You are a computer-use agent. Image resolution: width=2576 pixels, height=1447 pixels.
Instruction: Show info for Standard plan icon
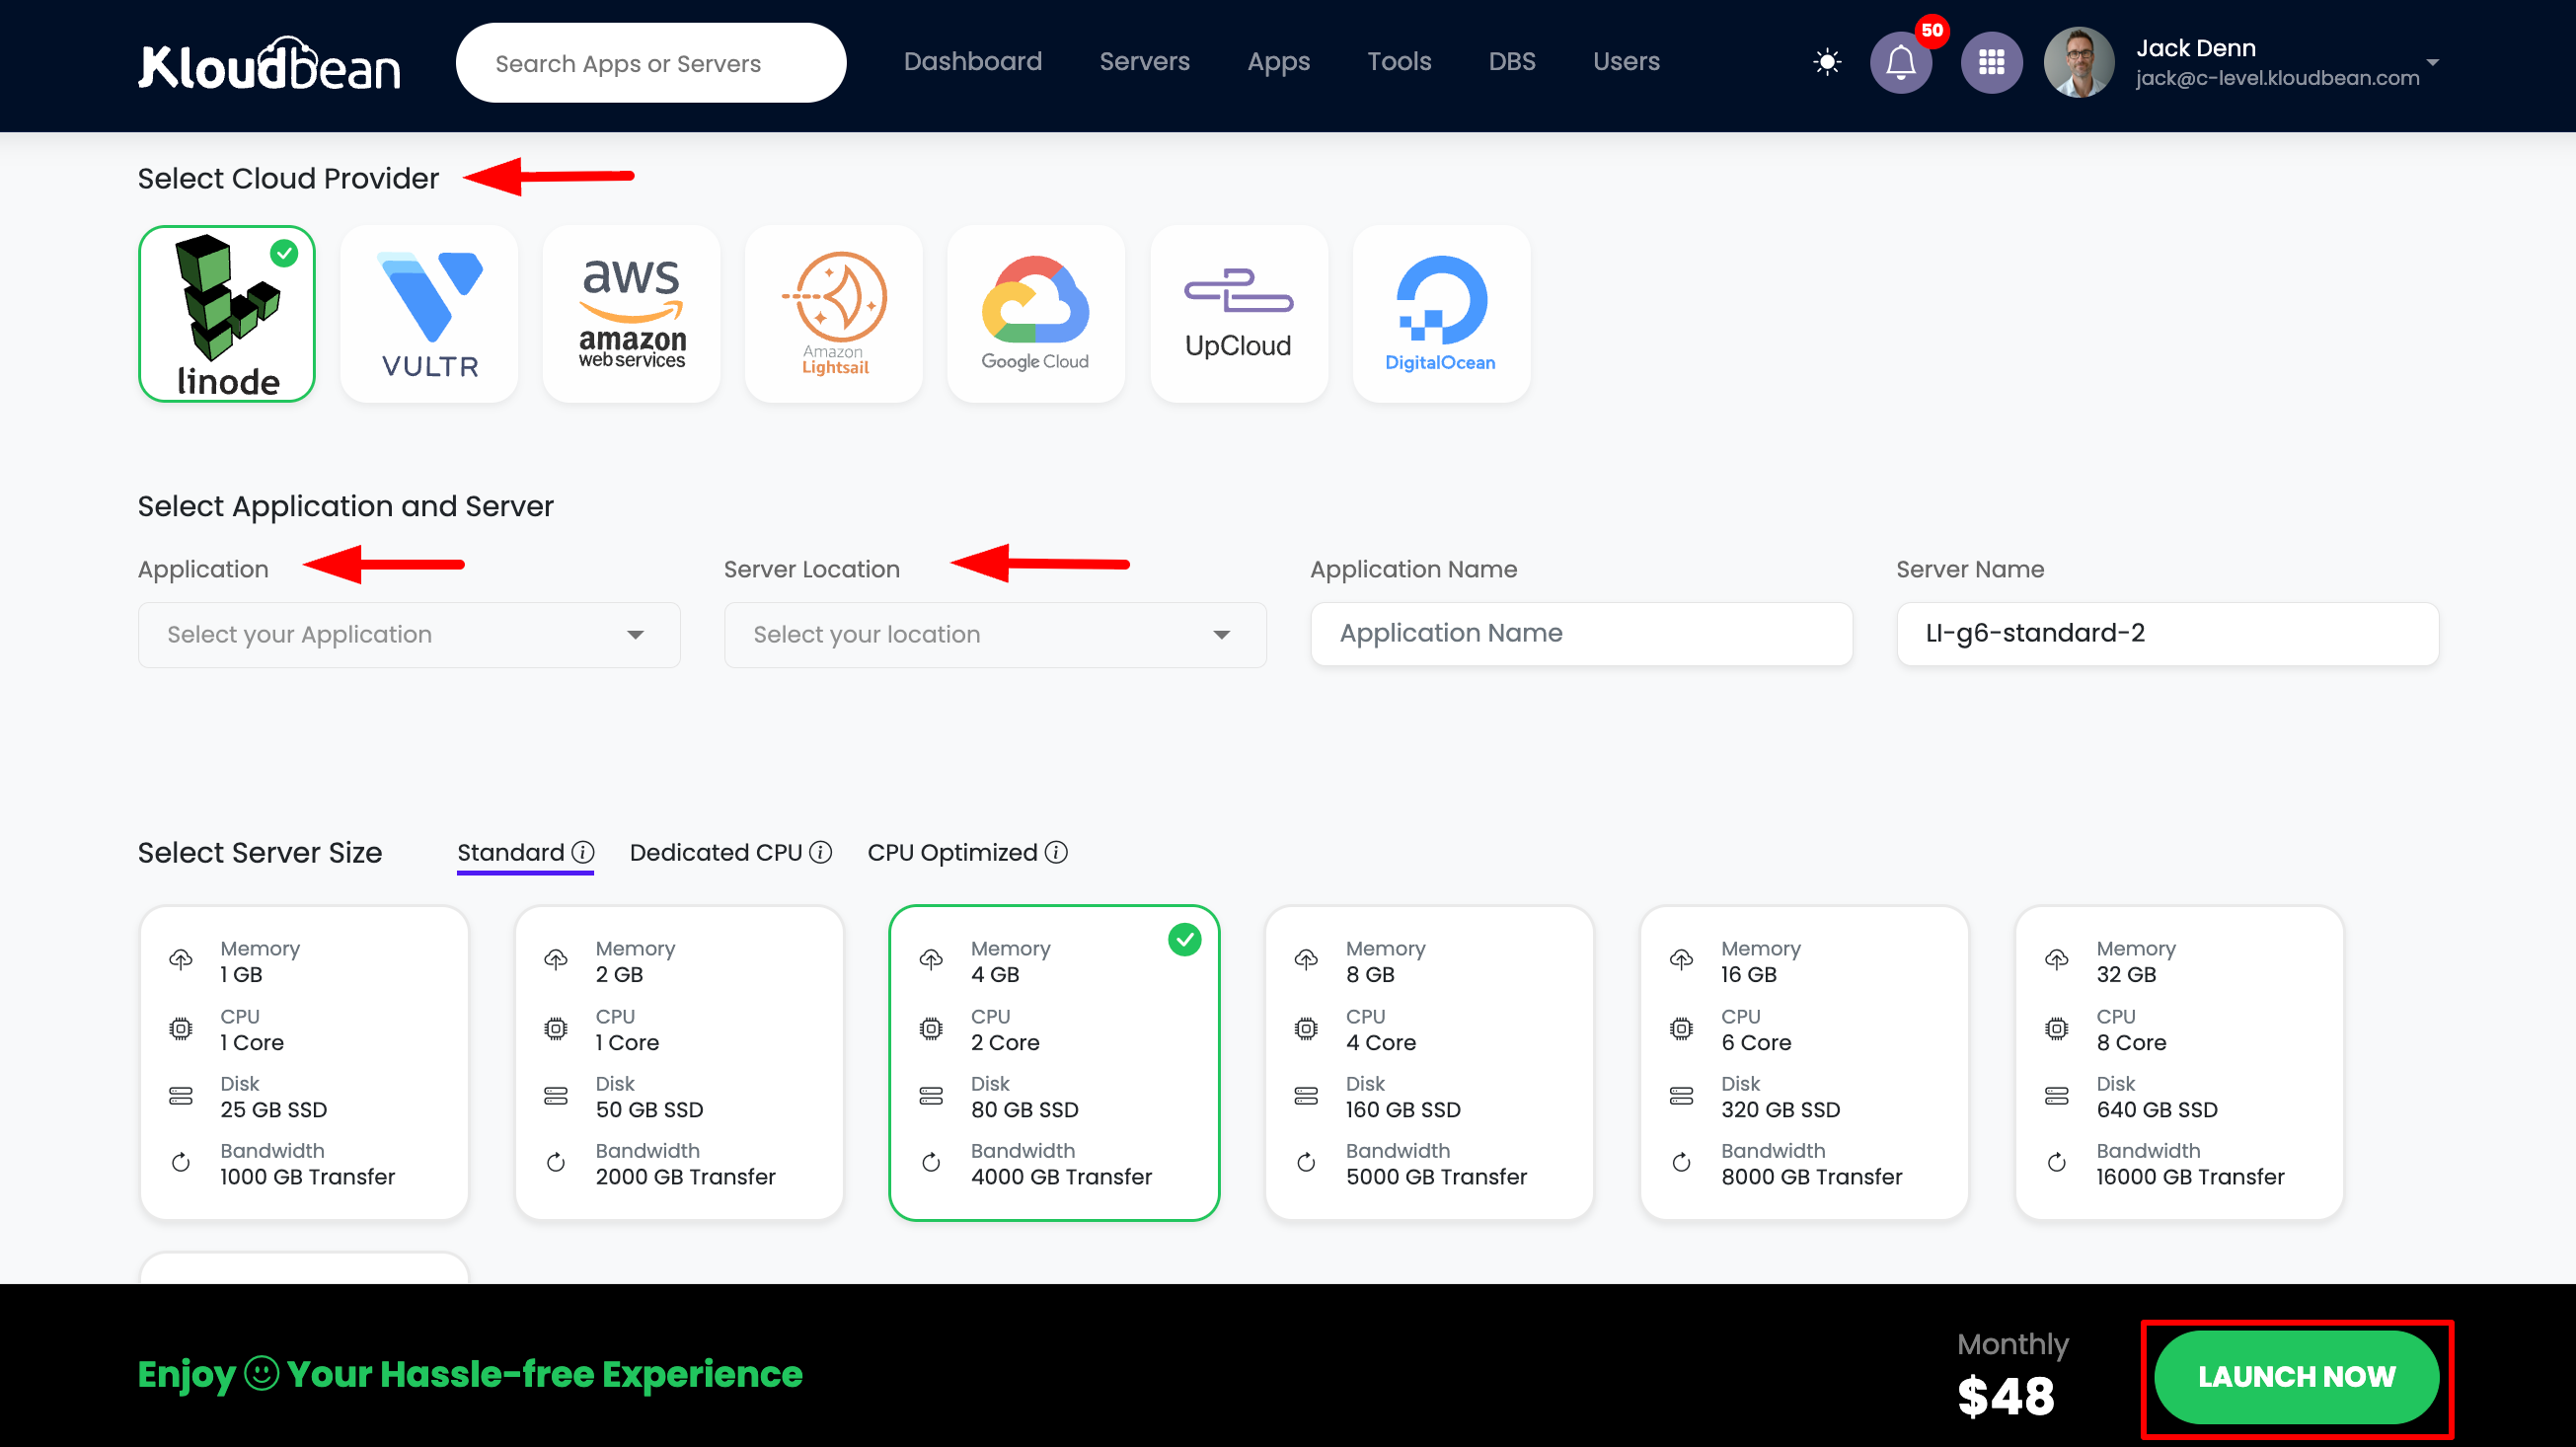point(582,852)
